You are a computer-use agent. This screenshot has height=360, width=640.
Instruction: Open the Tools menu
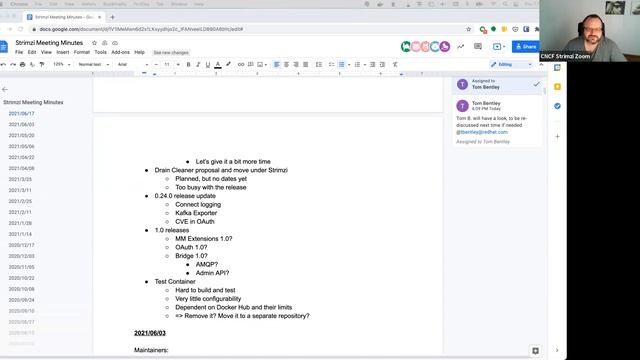pyautogui.click(x=100, y=52)
